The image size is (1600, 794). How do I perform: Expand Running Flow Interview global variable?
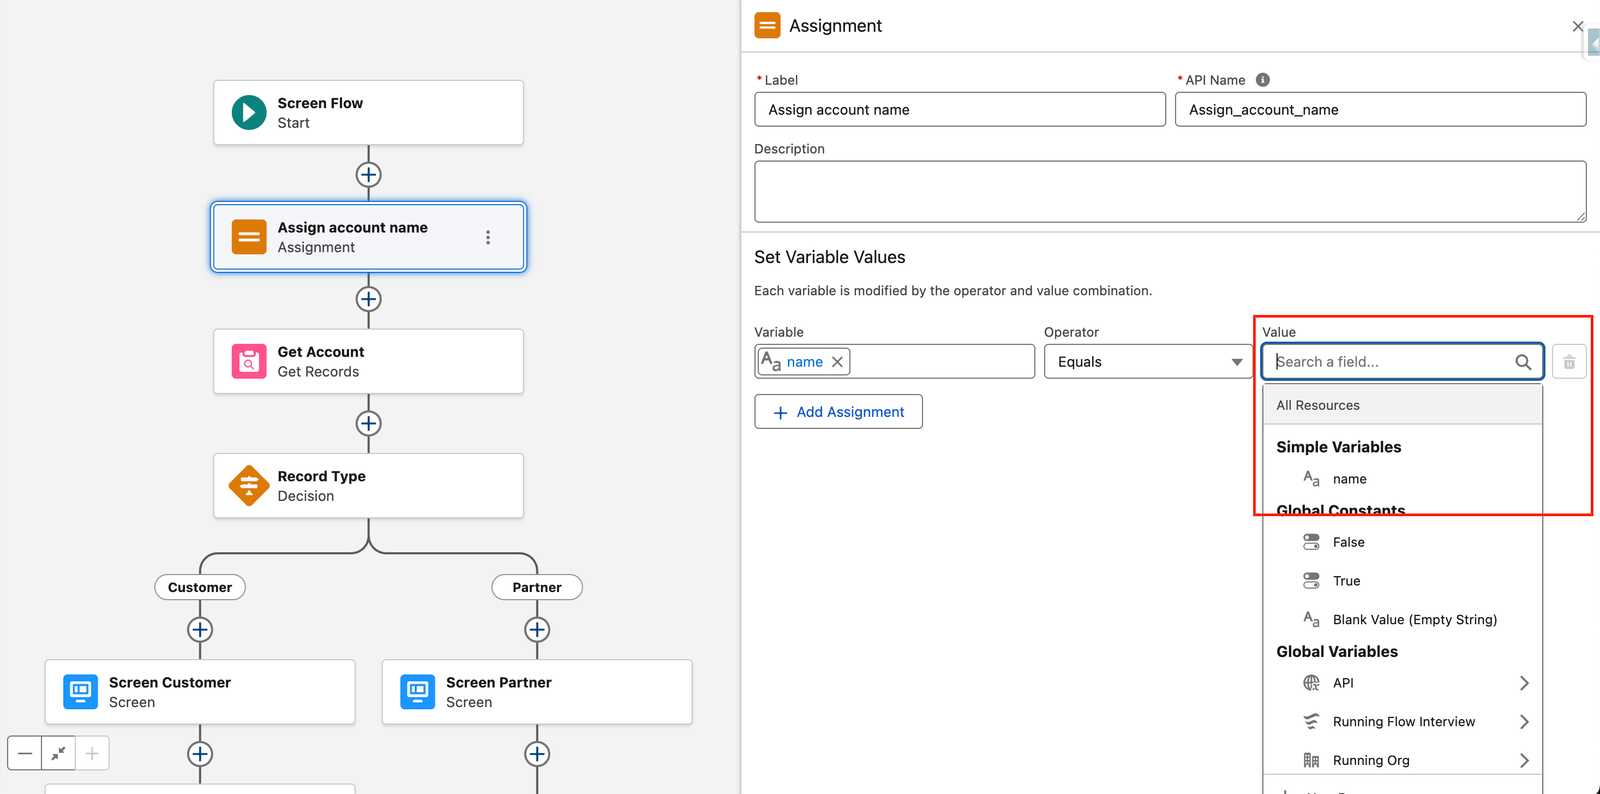[x=1523, y=722]
